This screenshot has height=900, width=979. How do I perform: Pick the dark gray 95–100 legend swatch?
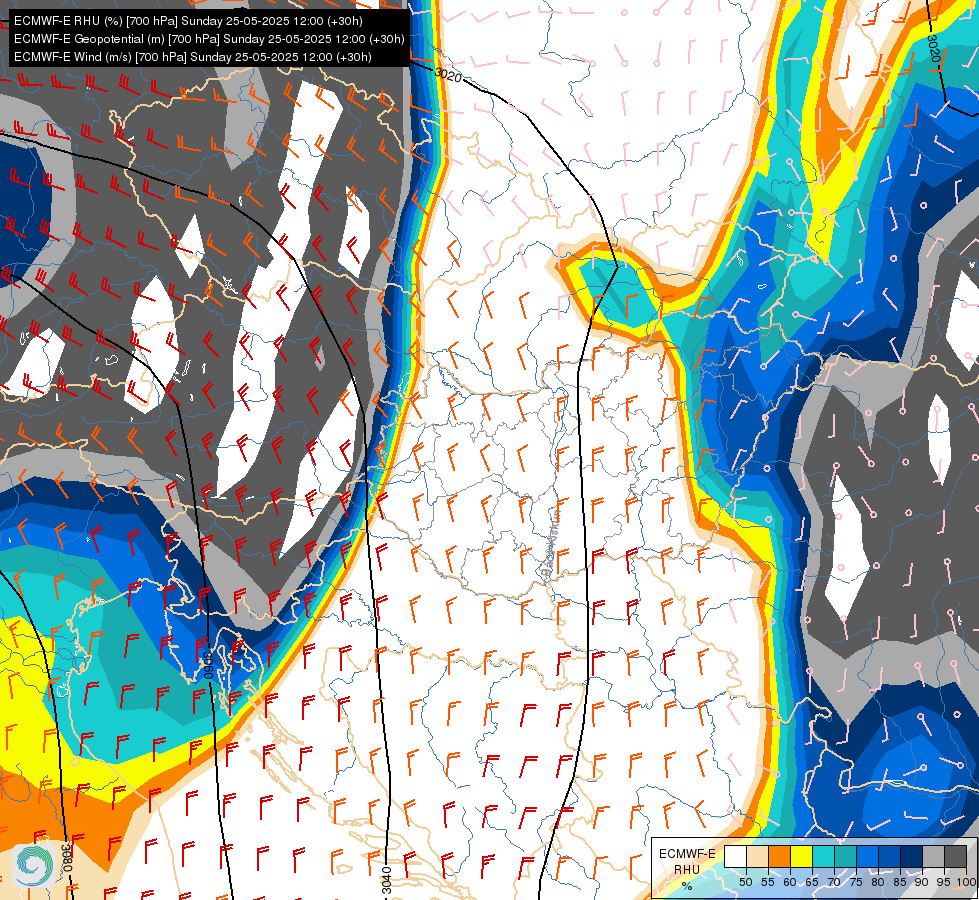tap(955, 857)
